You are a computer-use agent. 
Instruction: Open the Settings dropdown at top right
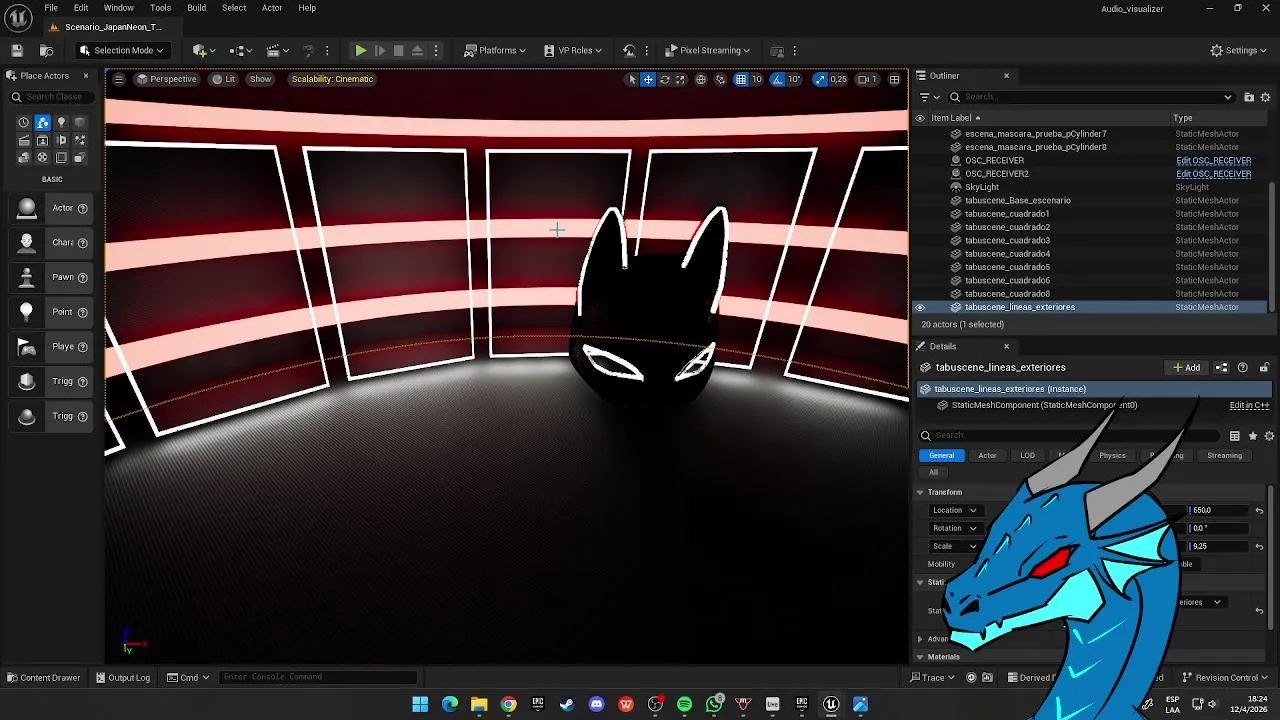1238,50
